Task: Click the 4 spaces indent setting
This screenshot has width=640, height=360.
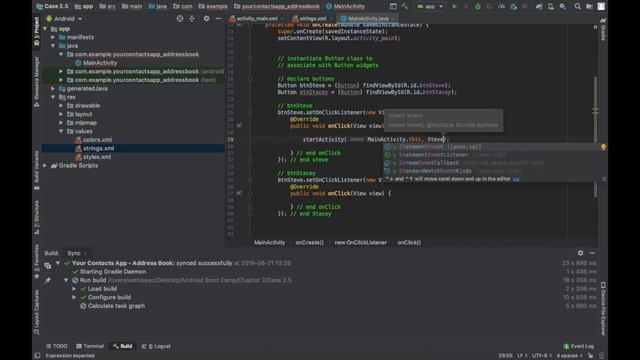Action: 569,356
